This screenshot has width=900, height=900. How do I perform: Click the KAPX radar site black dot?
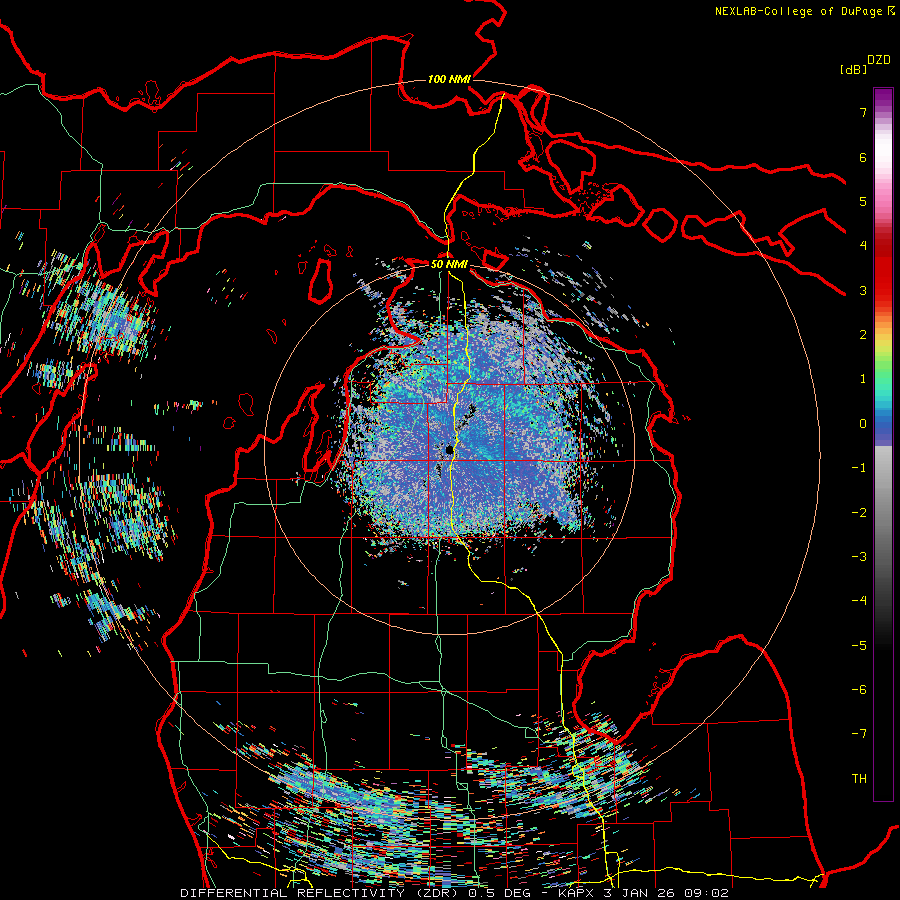449,449
